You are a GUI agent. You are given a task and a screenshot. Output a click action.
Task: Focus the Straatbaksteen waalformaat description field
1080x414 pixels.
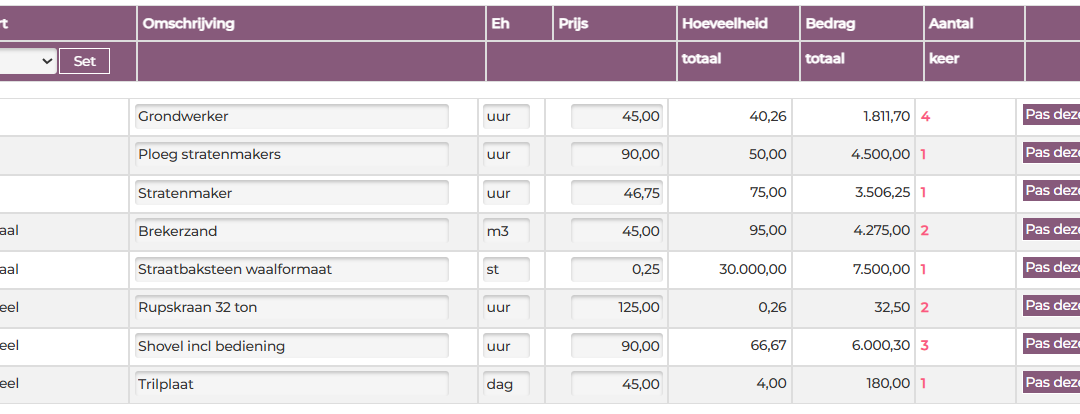pyautogui.click(x=291, y=269)
